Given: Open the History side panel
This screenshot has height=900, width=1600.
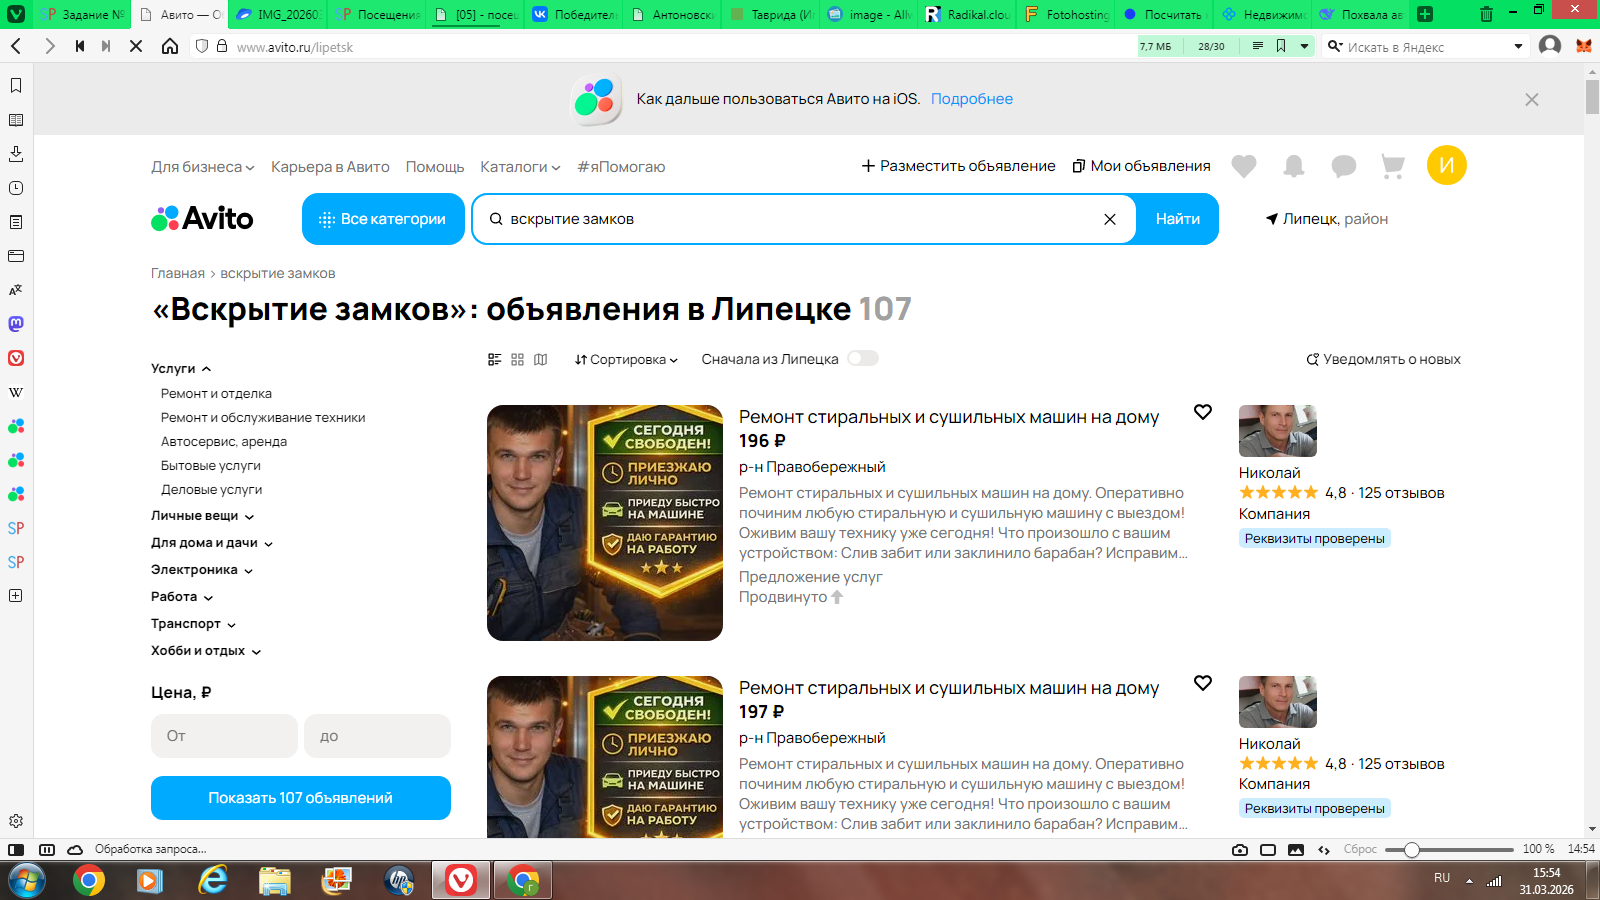Looking at the screenshot, I should (x=16, y=188).
